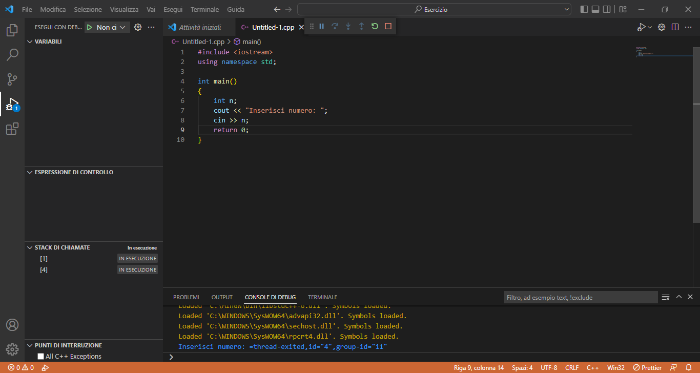Open dropdown arrow beside run file icon
The image size is (700, 373).
(x=650, y=27)
